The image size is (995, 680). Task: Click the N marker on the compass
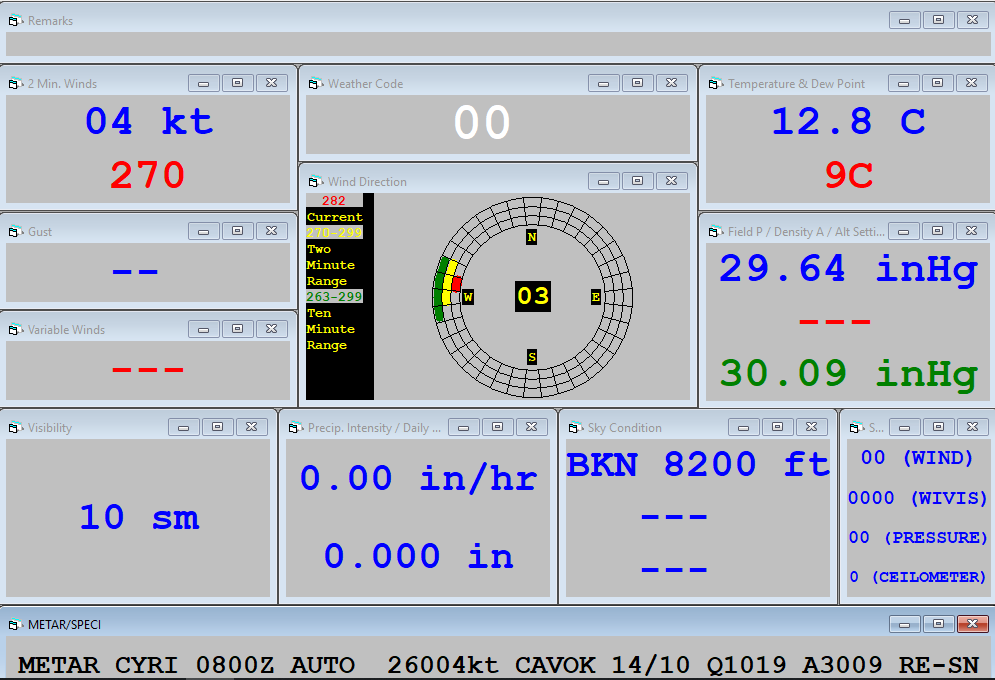click(532, 237)
